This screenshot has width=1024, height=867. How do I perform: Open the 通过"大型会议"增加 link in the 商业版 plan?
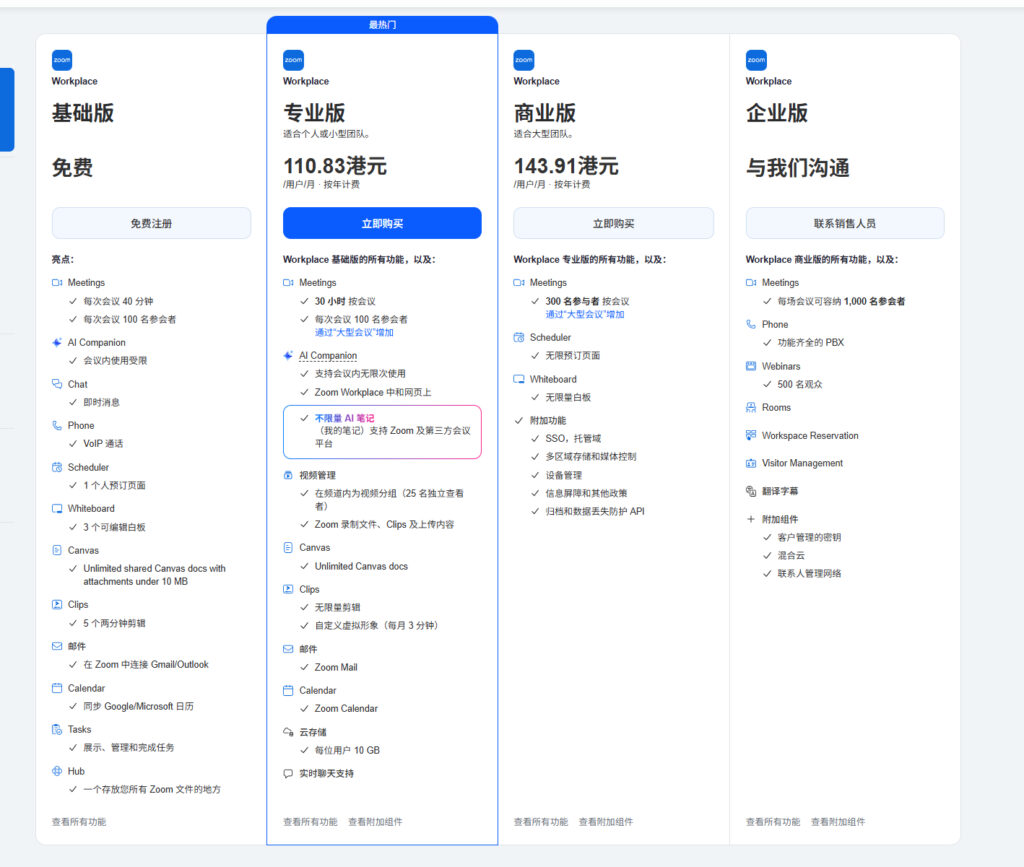click(584, 314)
